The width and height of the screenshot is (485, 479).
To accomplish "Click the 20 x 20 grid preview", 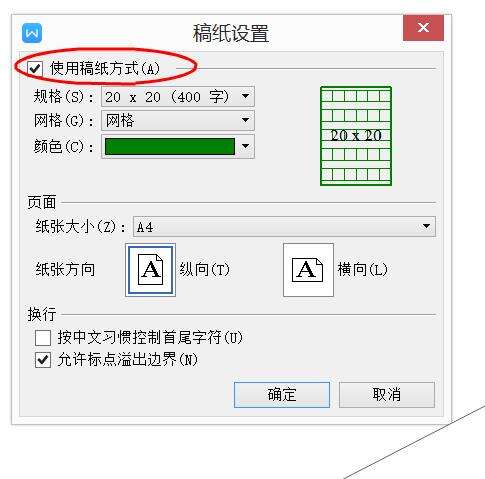I will [x=356, y=136].
